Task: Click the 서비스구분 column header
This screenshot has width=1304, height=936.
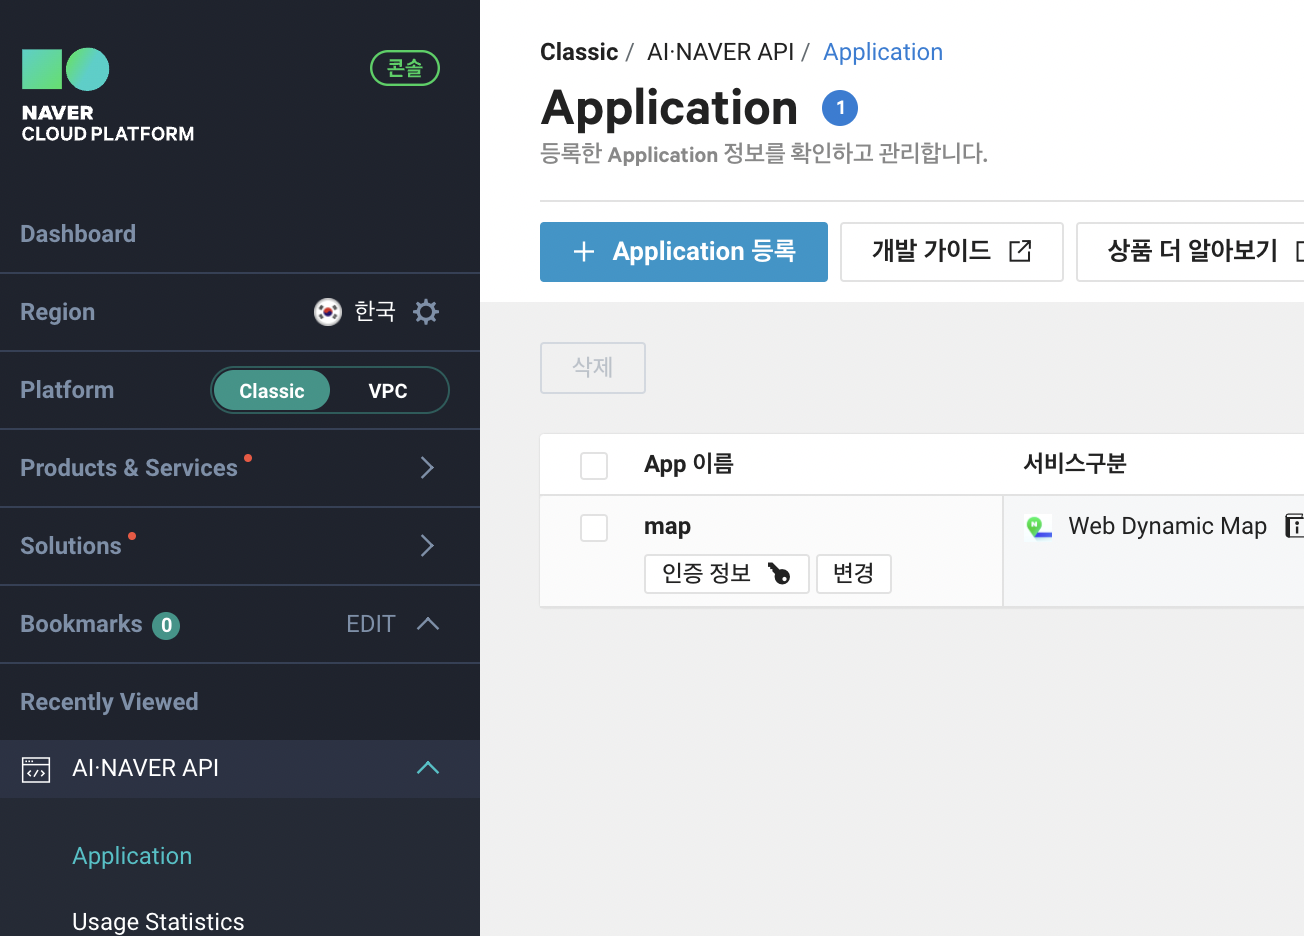Action: pyautogui.click(x=1075, y=464)
